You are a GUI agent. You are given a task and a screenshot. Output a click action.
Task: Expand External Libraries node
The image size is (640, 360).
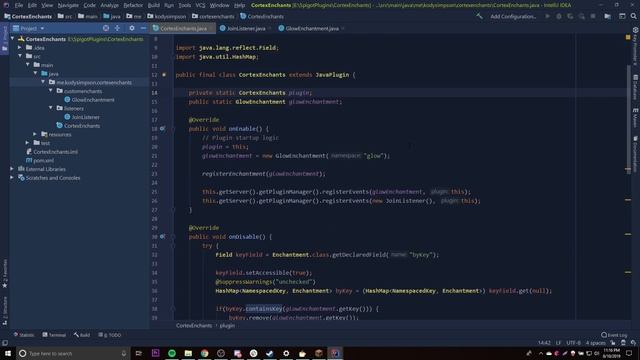point(12,169)
